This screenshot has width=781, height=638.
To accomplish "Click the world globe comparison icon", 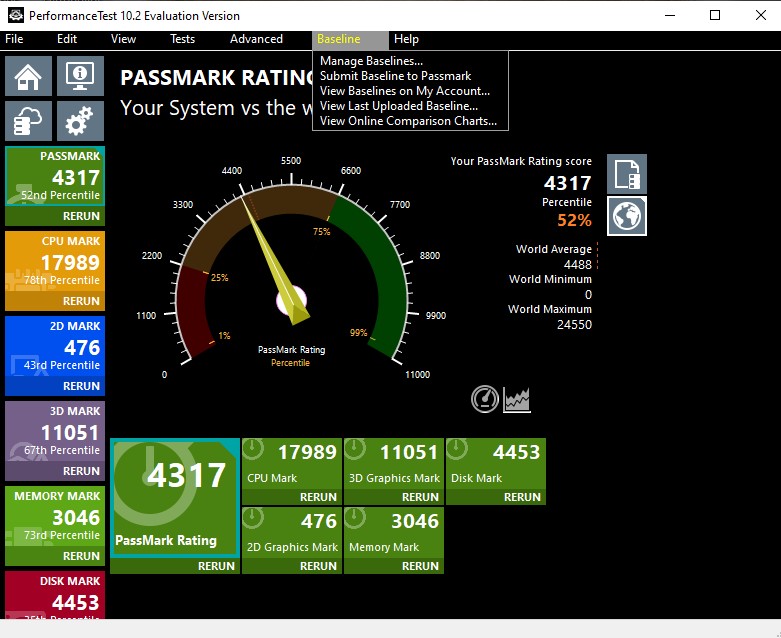I will [627, 216].
